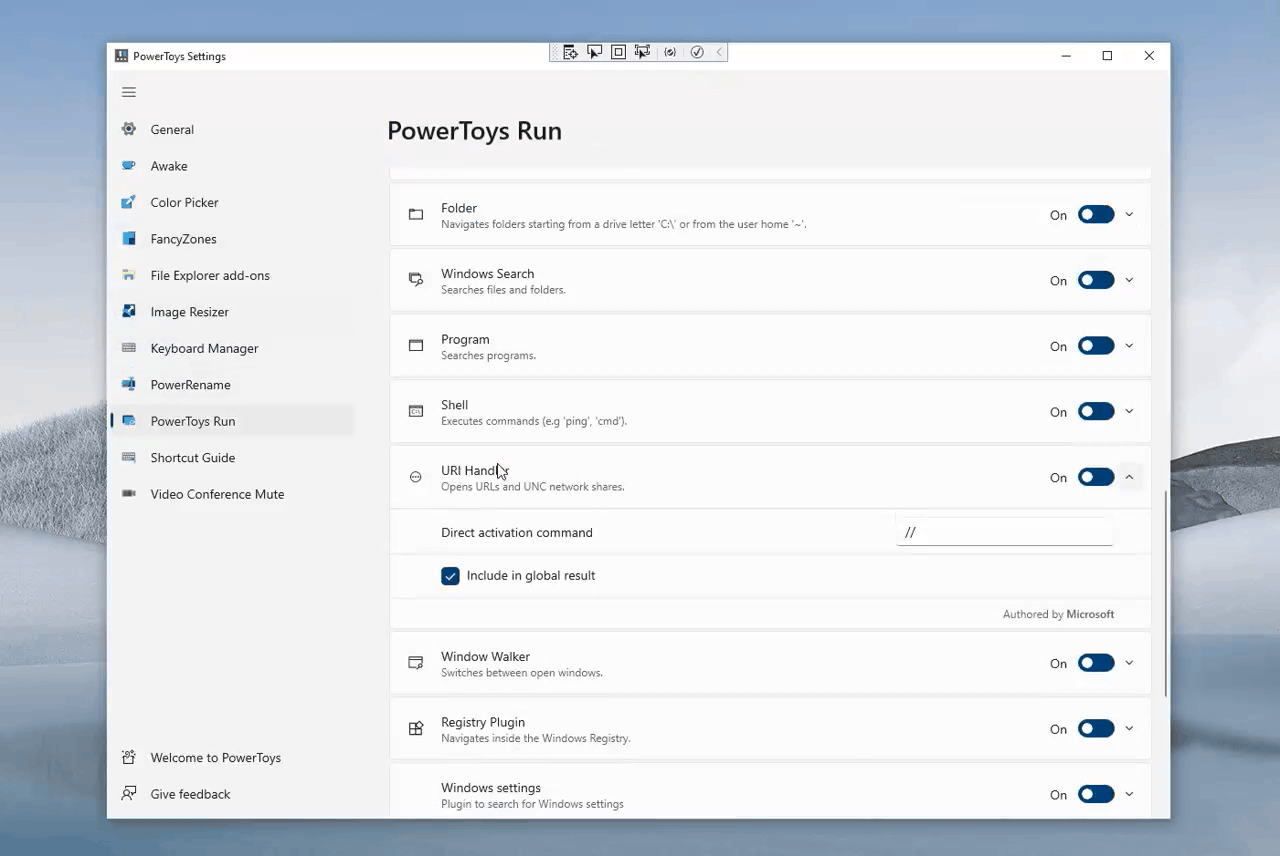1280x856 pixels.
Task: Expand the Windows Search options chevron
Action: (x=1129, y=280)
